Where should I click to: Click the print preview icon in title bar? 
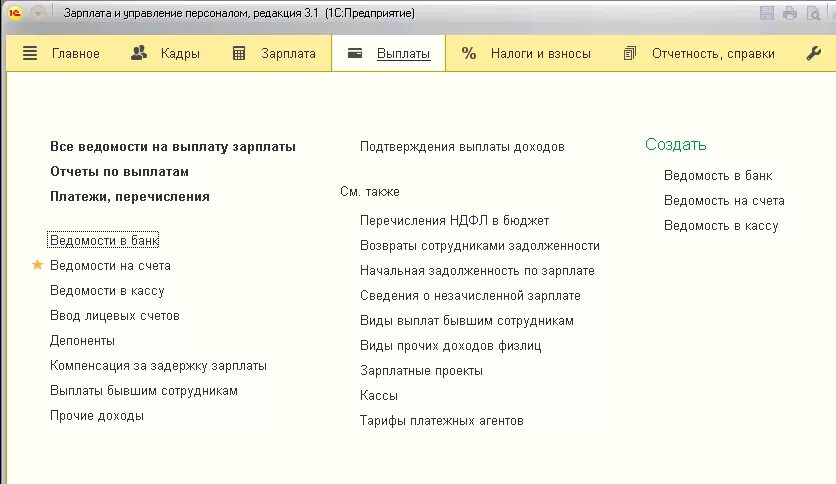pos(814,13)
